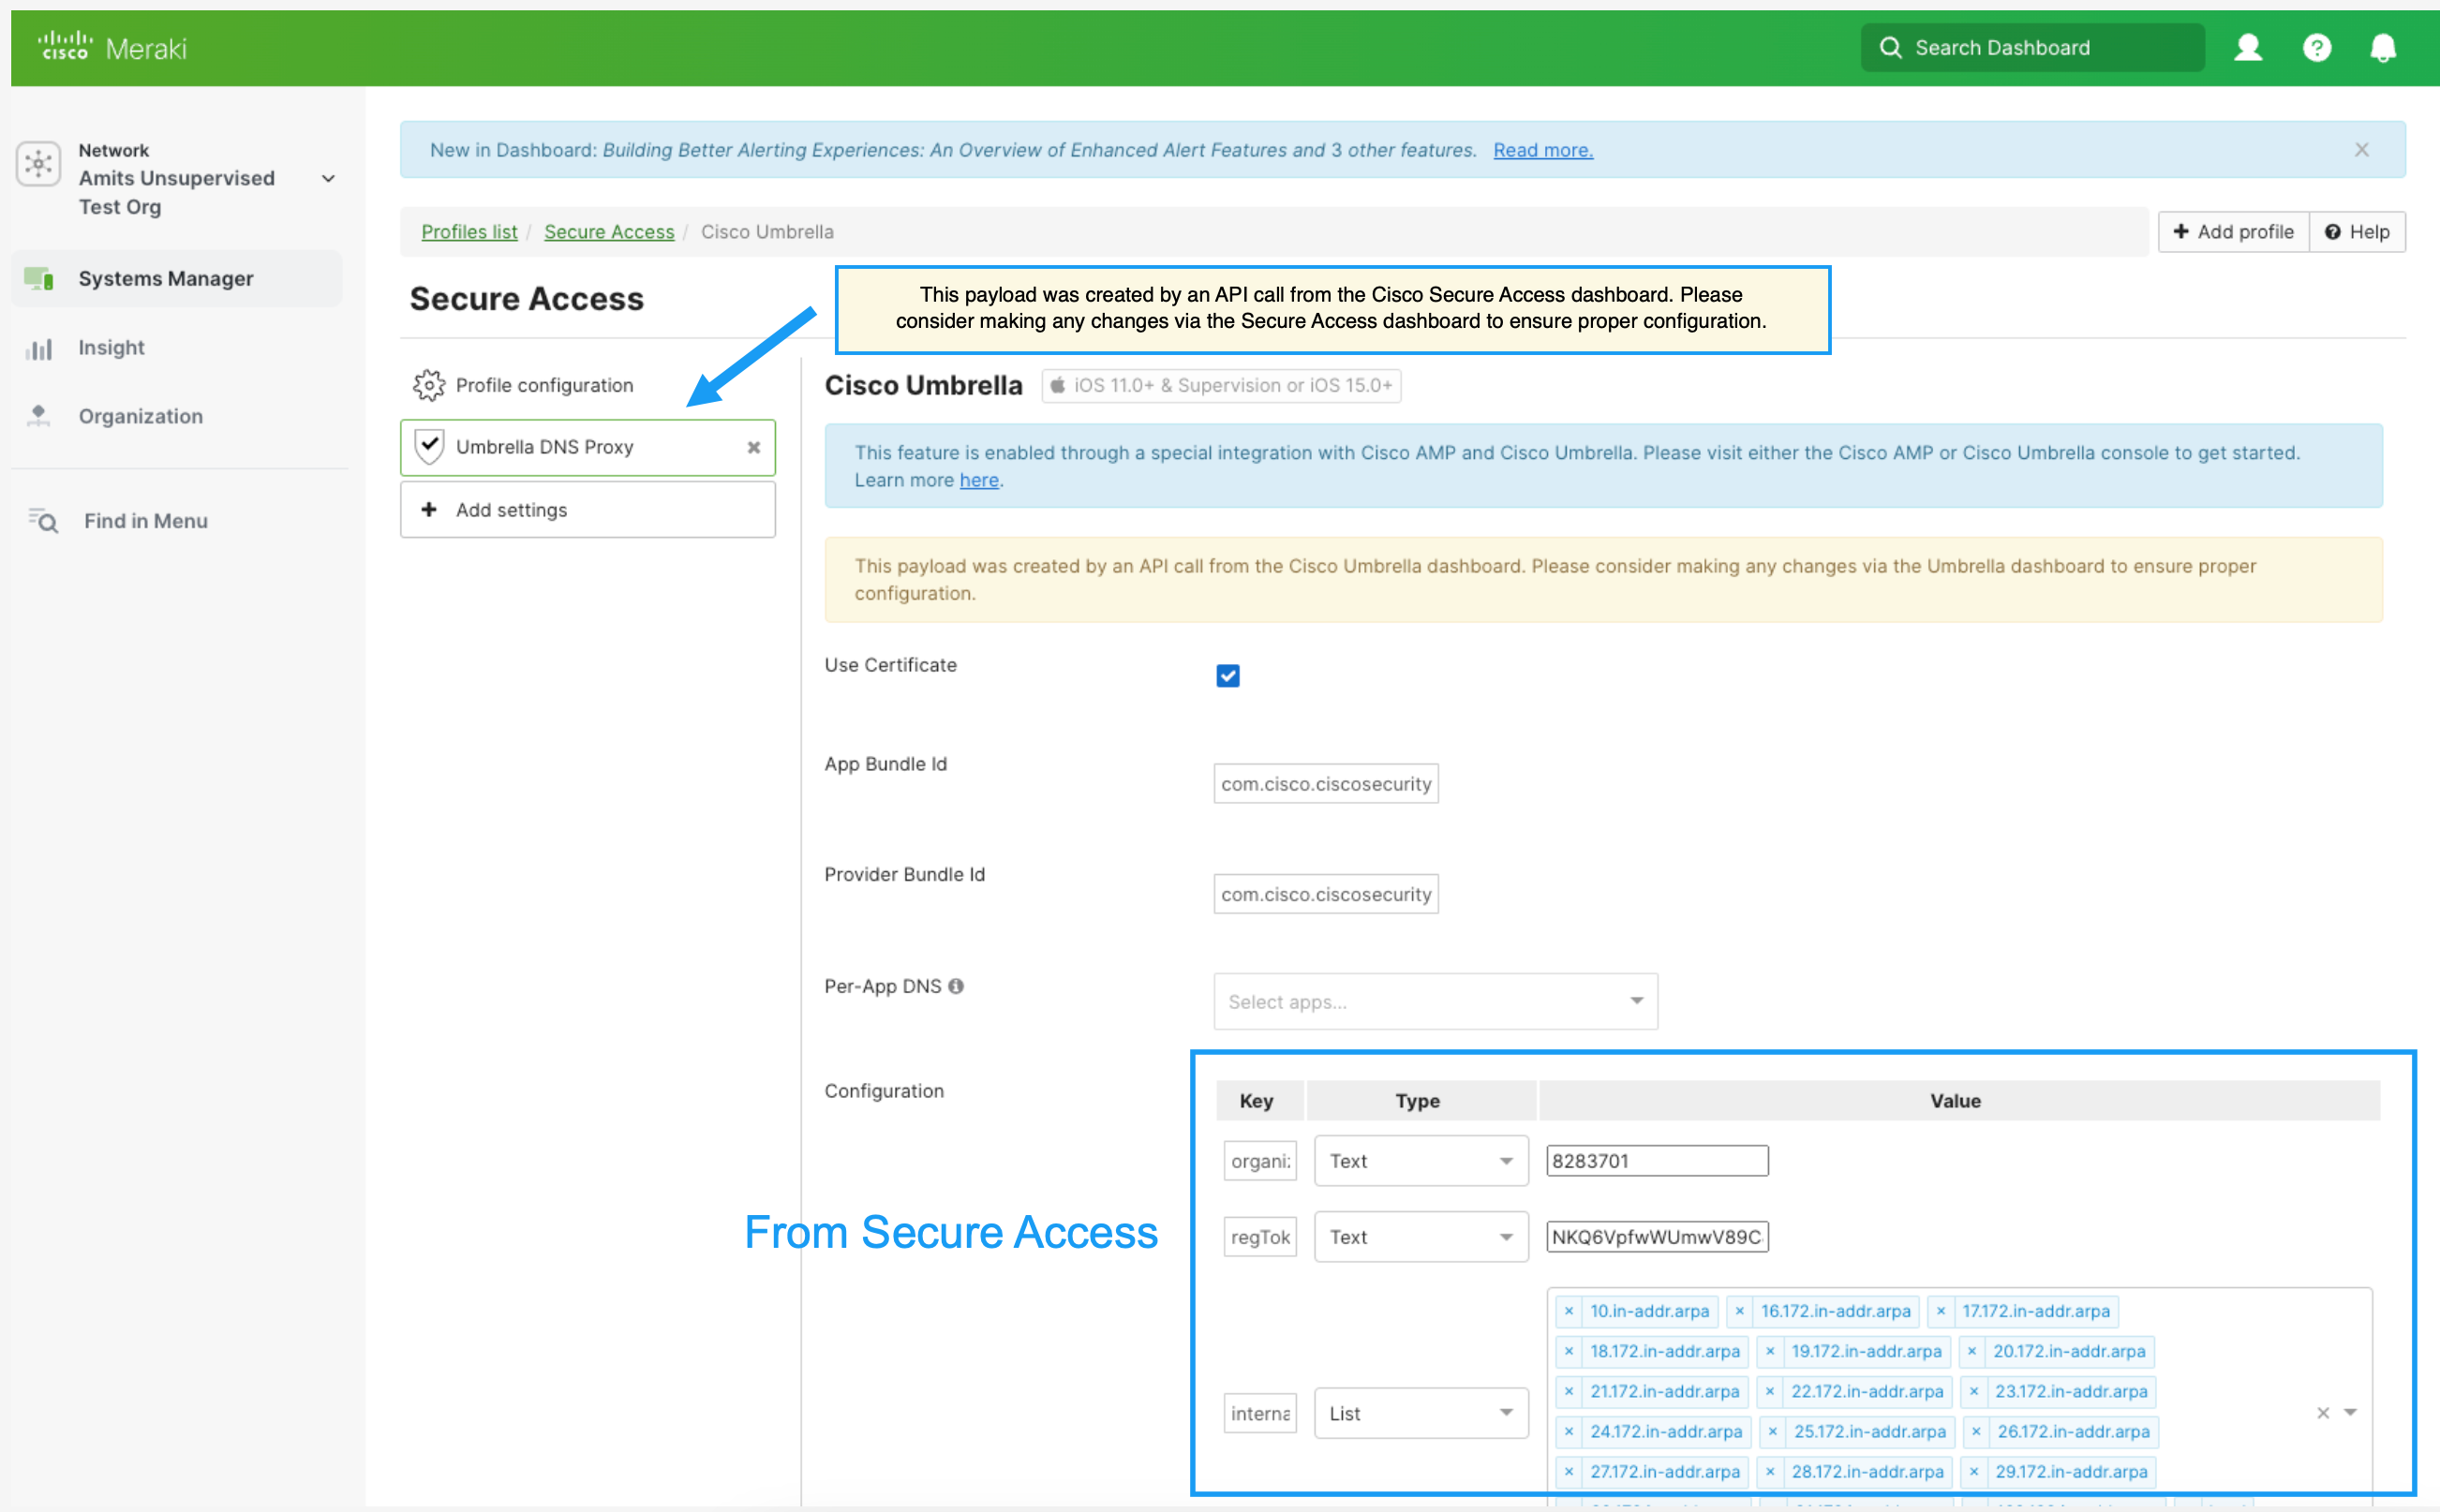The height and width of the screenshot is (1512, 2440).
Task: Click the Find in Menu search icon
Action: tap(42, 520)
